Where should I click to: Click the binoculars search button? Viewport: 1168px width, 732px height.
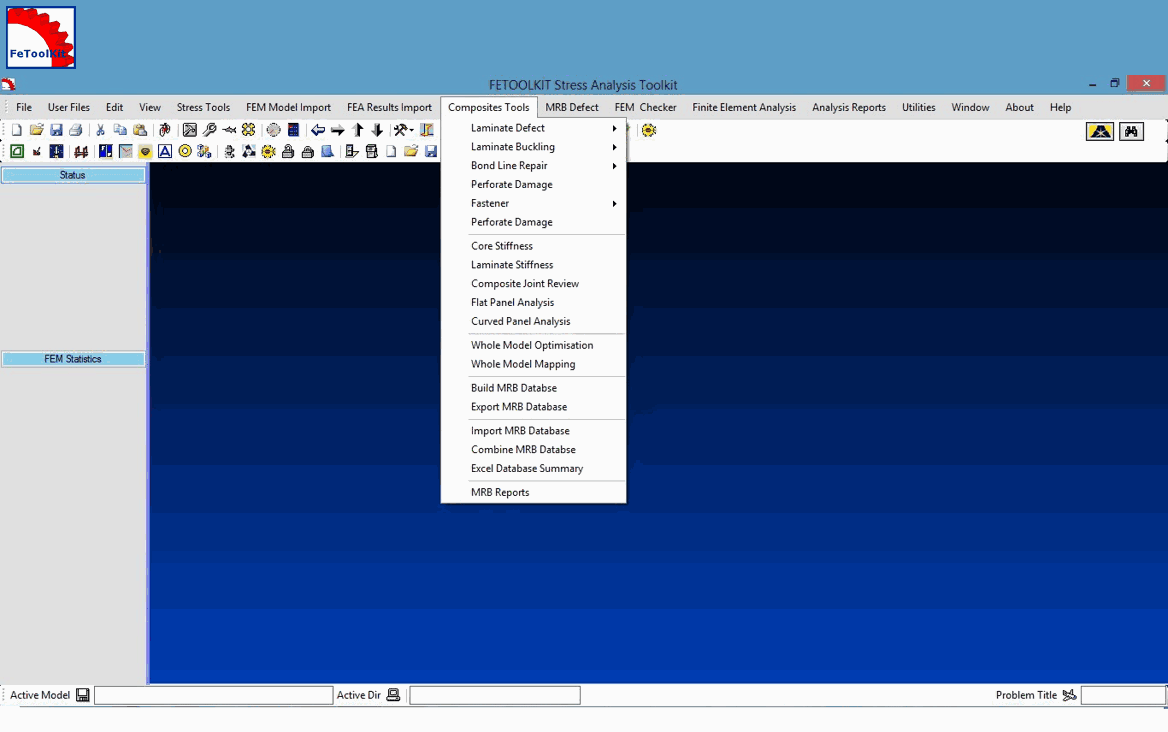(x=1131, y=132)
